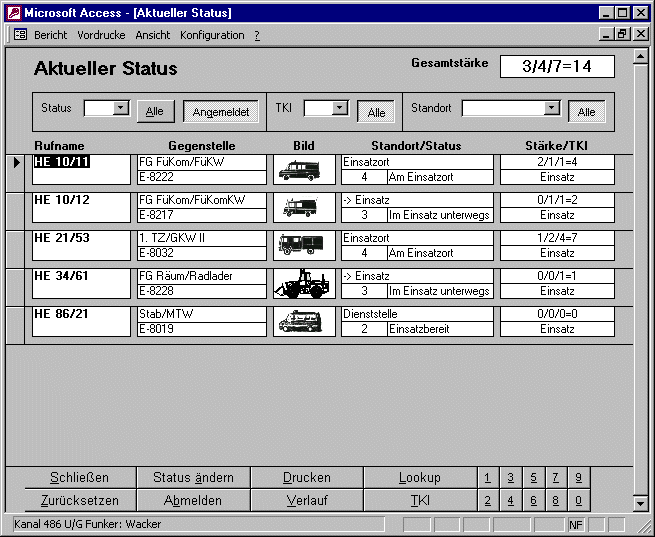Viewport: 655px width, 537px height.
Task: Click Alle button next to Standort
Action: click(x=586, y=111)
